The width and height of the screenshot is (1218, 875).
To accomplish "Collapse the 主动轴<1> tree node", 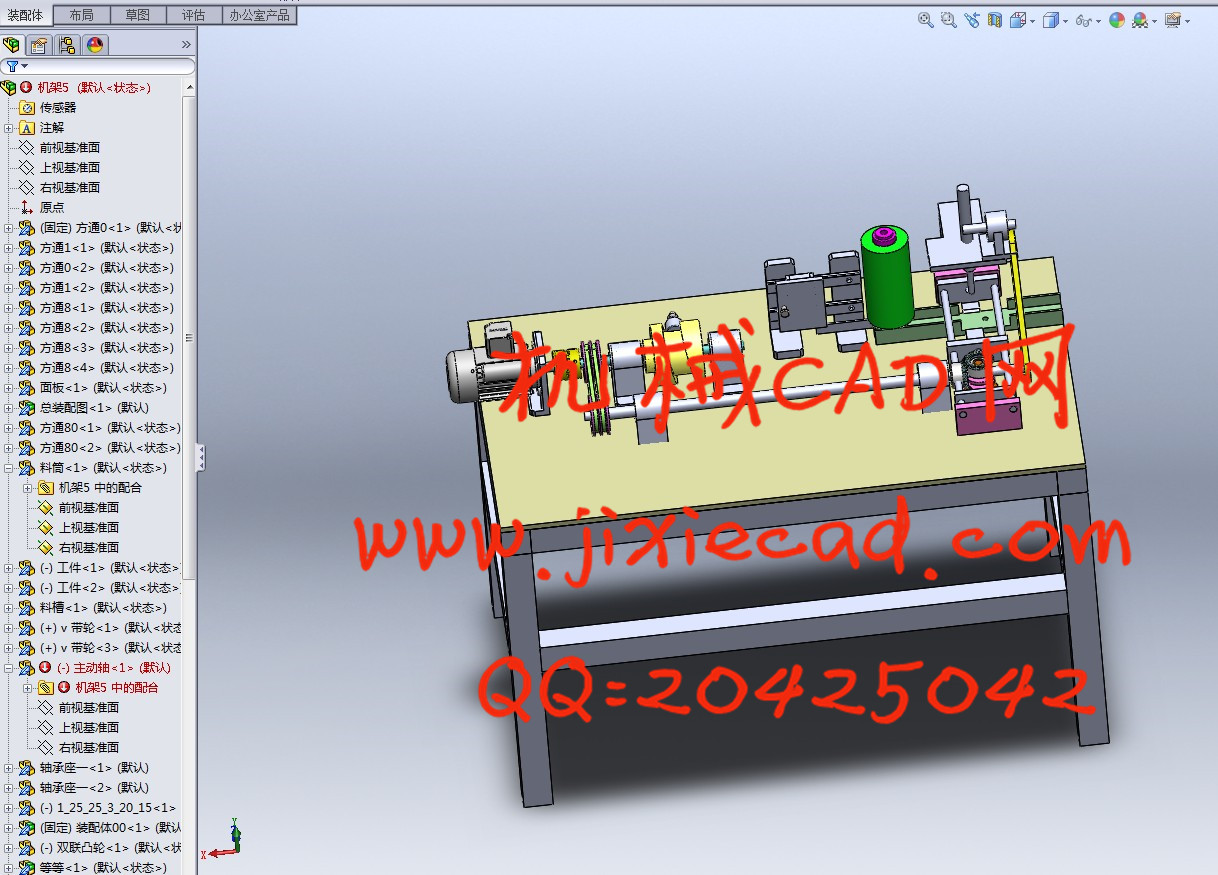I will [x=9, y=668].
